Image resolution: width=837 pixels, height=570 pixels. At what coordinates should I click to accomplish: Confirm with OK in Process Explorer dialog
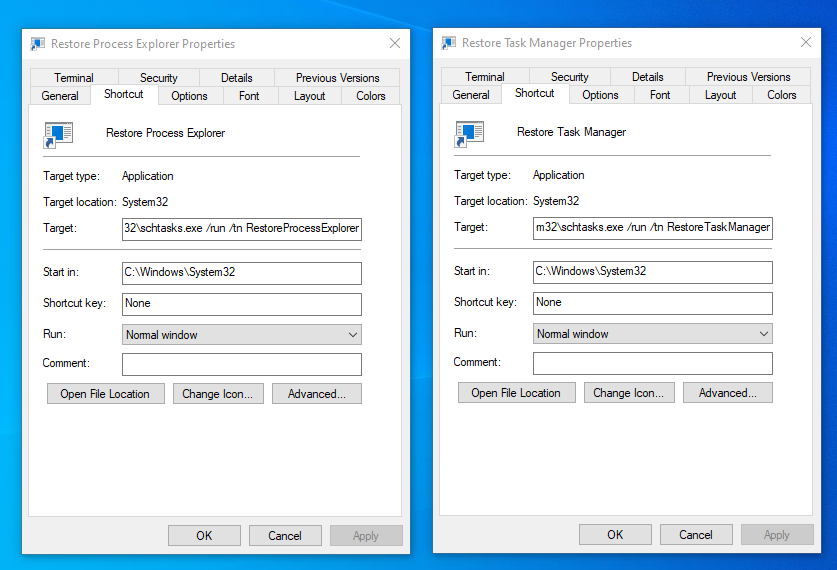pyautogui.click(x=204, y=535)
